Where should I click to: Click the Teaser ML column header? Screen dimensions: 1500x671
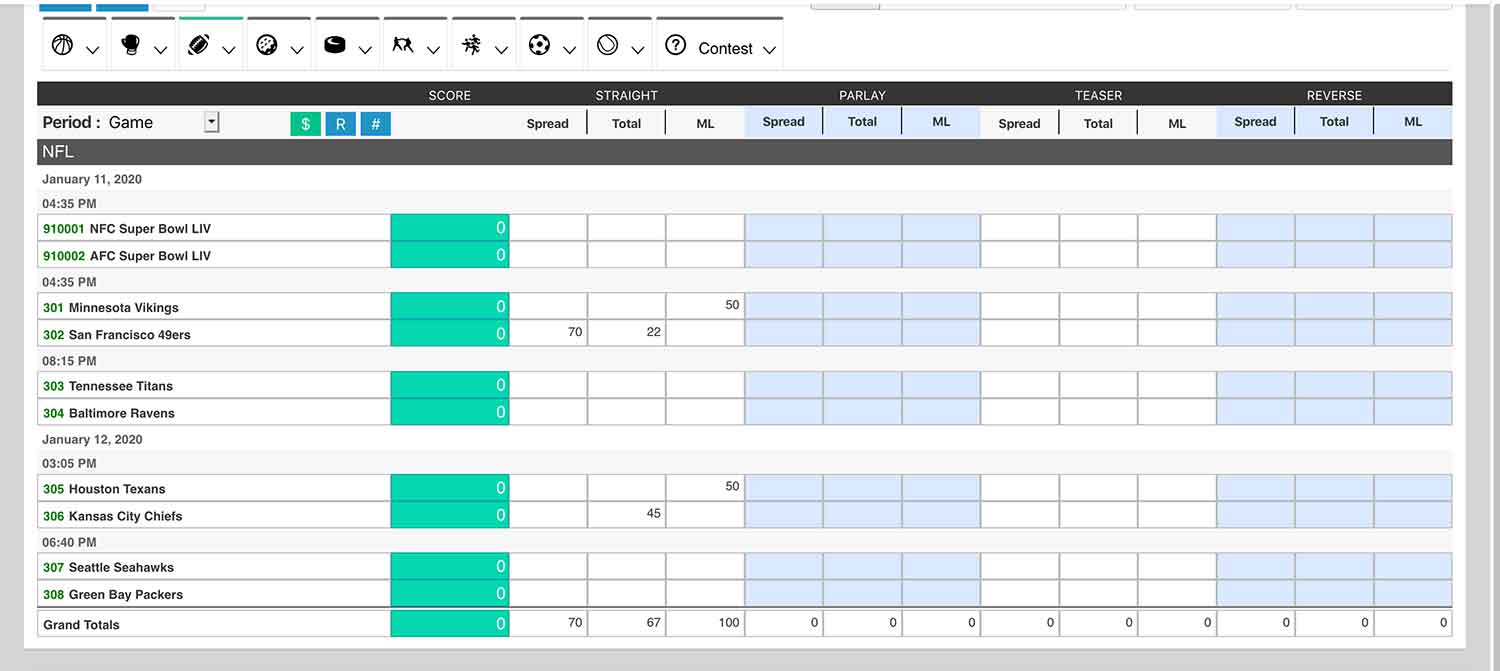coord(1177,123)
